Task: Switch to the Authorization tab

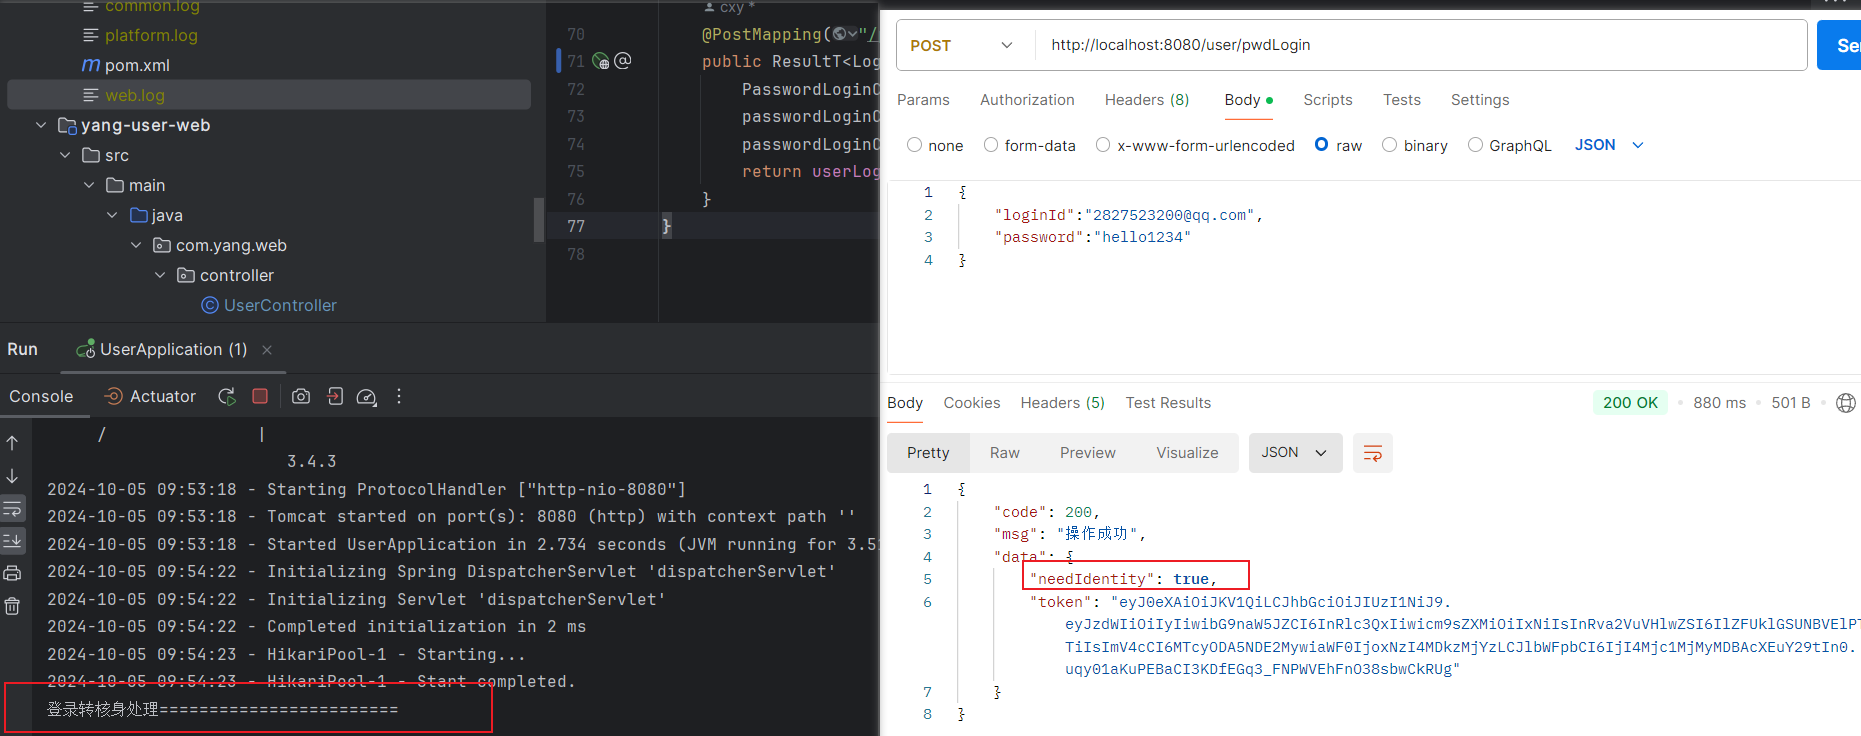Action: 1027,100
